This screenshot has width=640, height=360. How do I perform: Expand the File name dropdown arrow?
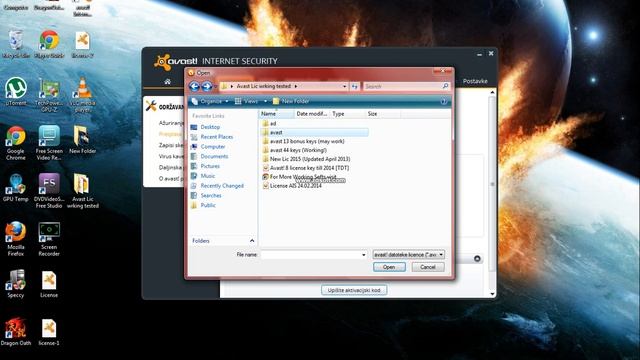tap(364, 255)
